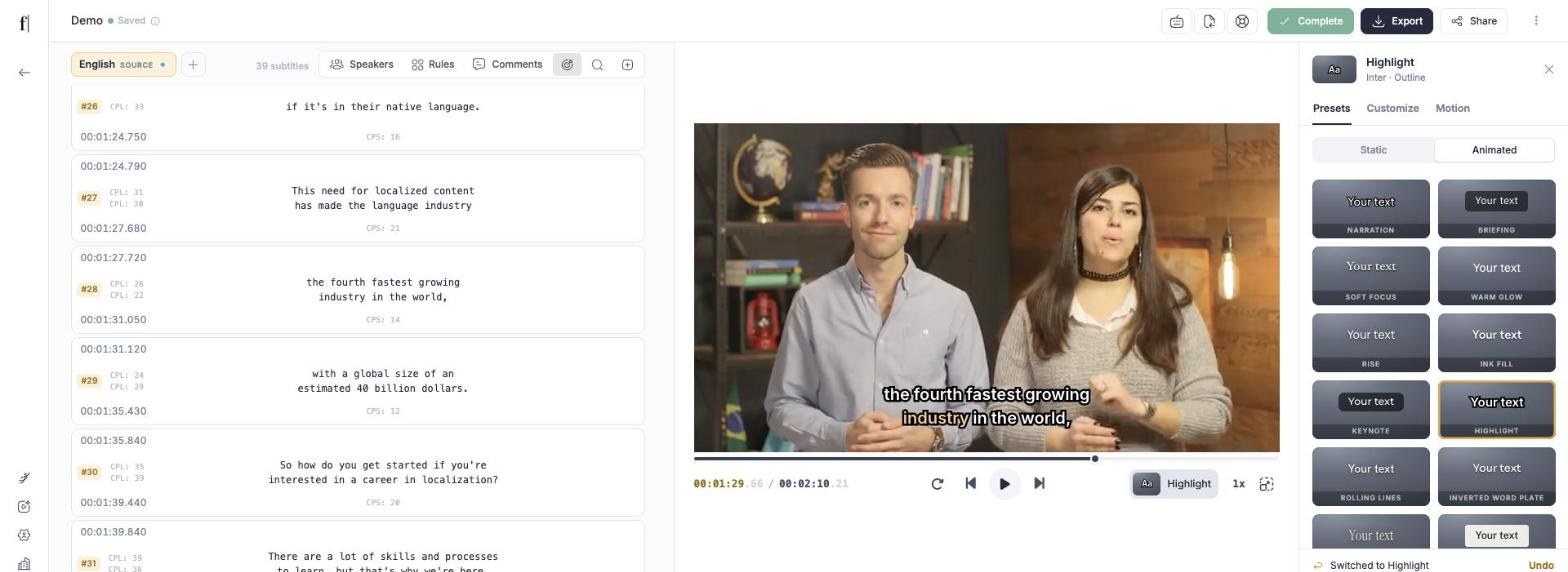Open the more options kebab menu
This screenshot has width=1568, height=572.
pyautogui.click(x=1536, y=21)
